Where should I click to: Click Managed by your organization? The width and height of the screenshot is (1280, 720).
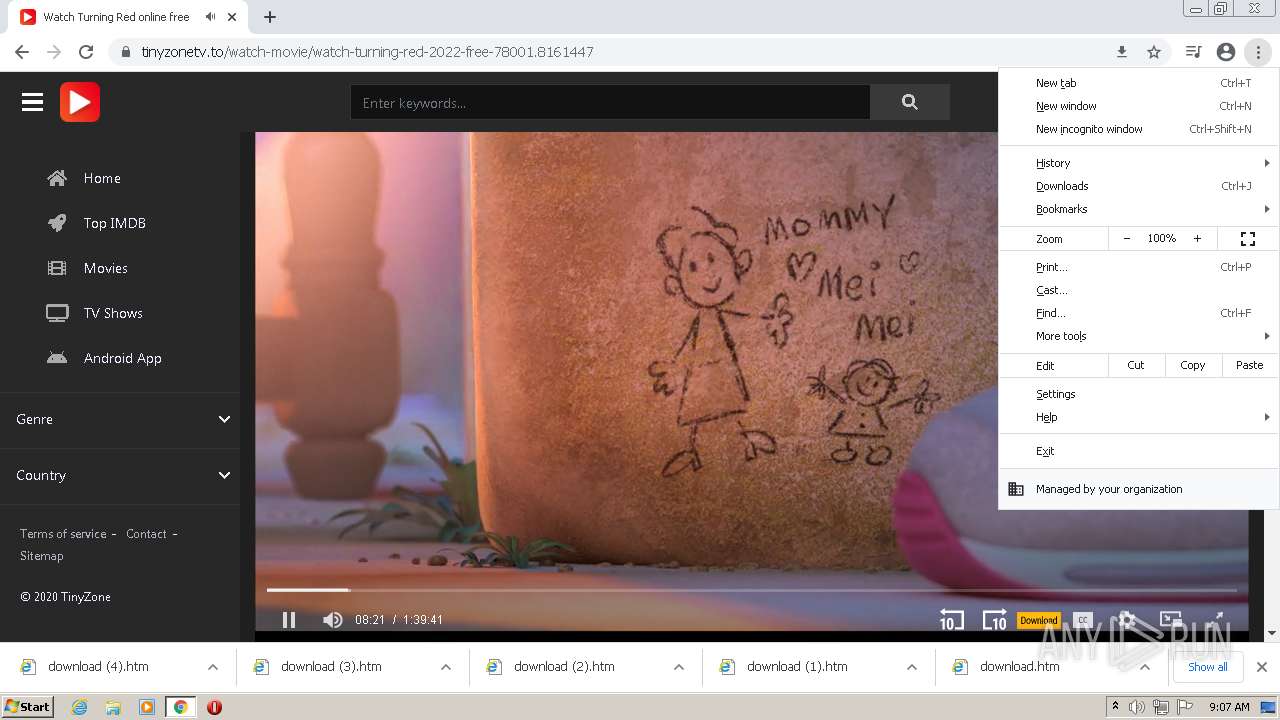[1139, 489]
